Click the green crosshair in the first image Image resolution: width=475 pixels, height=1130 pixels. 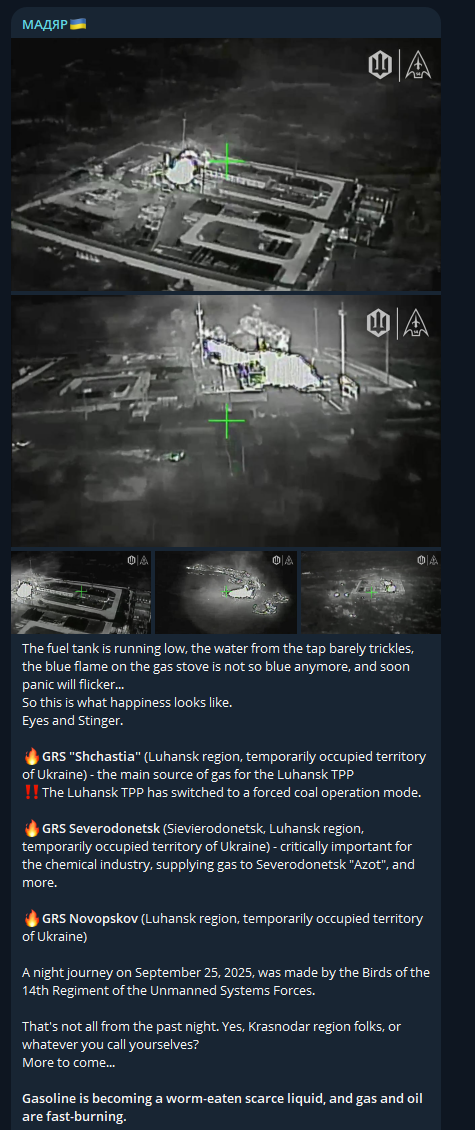(226, 161)
